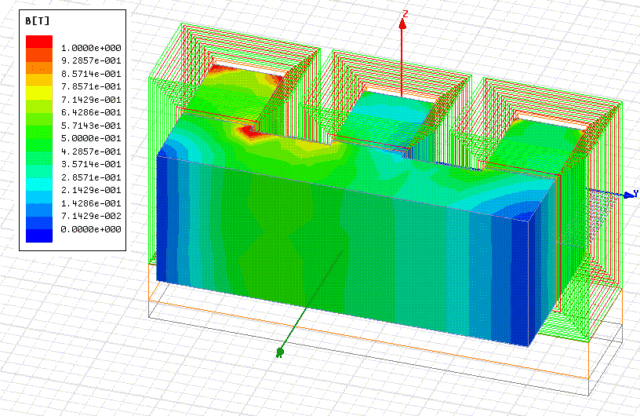Image resolution: width=640 pixels, height=416 pixels.
Task: Click the legend value 3.5714e-001
Action: [x=91, y=164]
